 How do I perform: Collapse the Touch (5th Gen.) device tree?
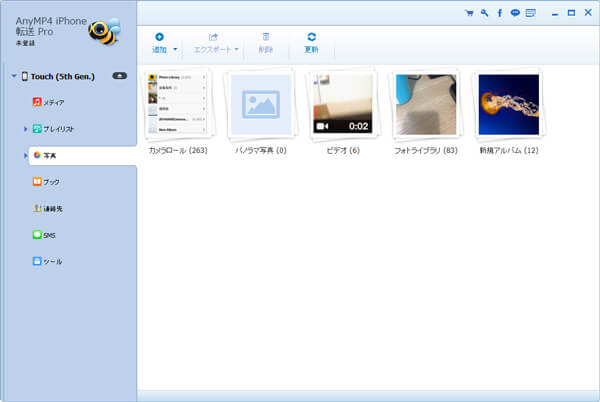12,76
